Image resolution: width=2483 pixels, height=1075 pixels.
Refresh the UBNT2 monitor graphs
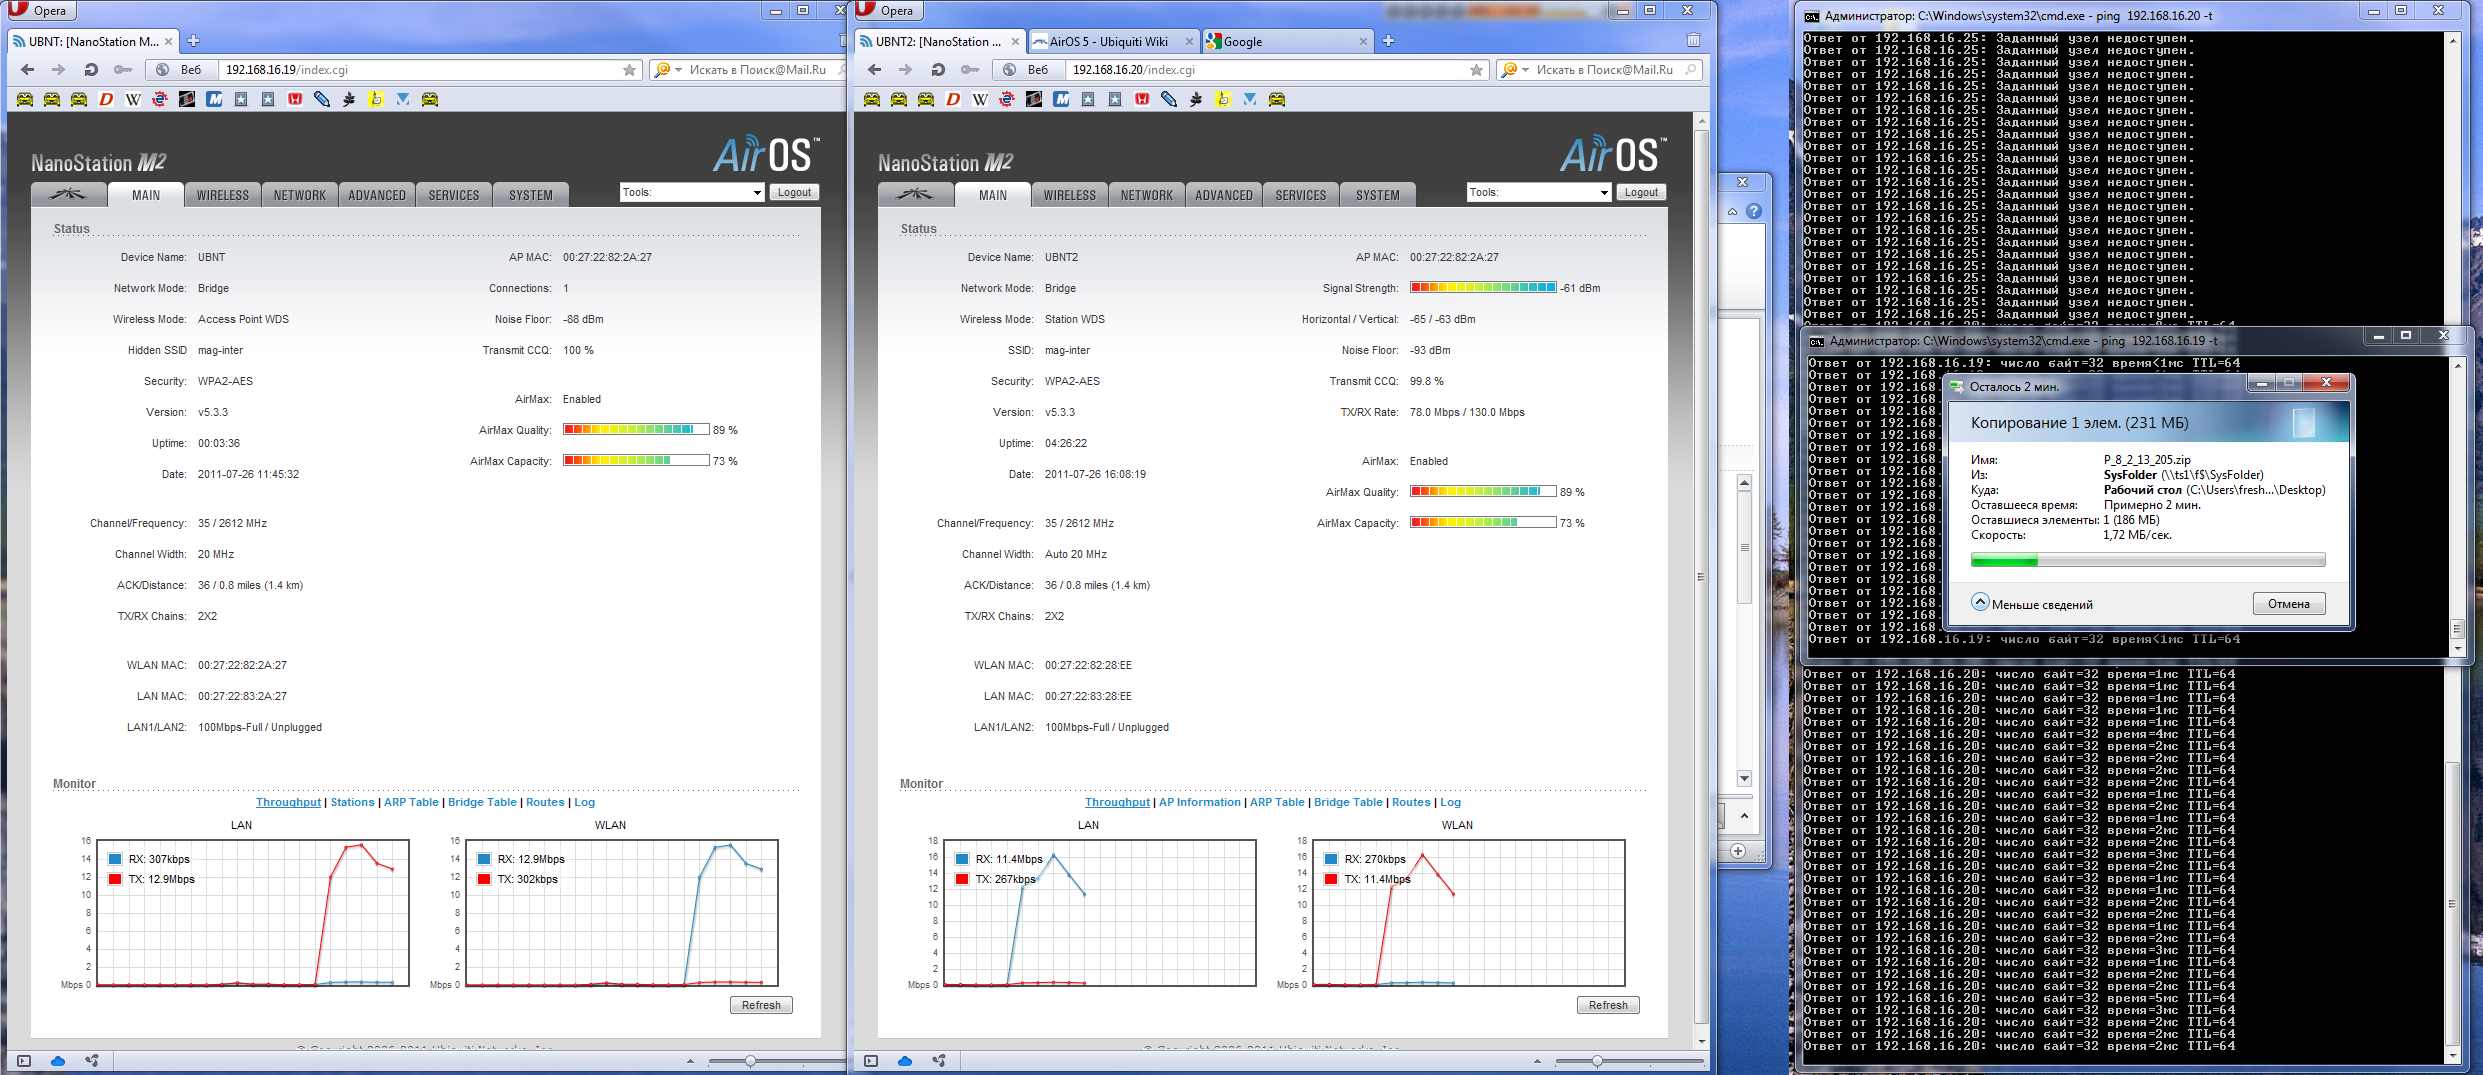(1608, 1005)
